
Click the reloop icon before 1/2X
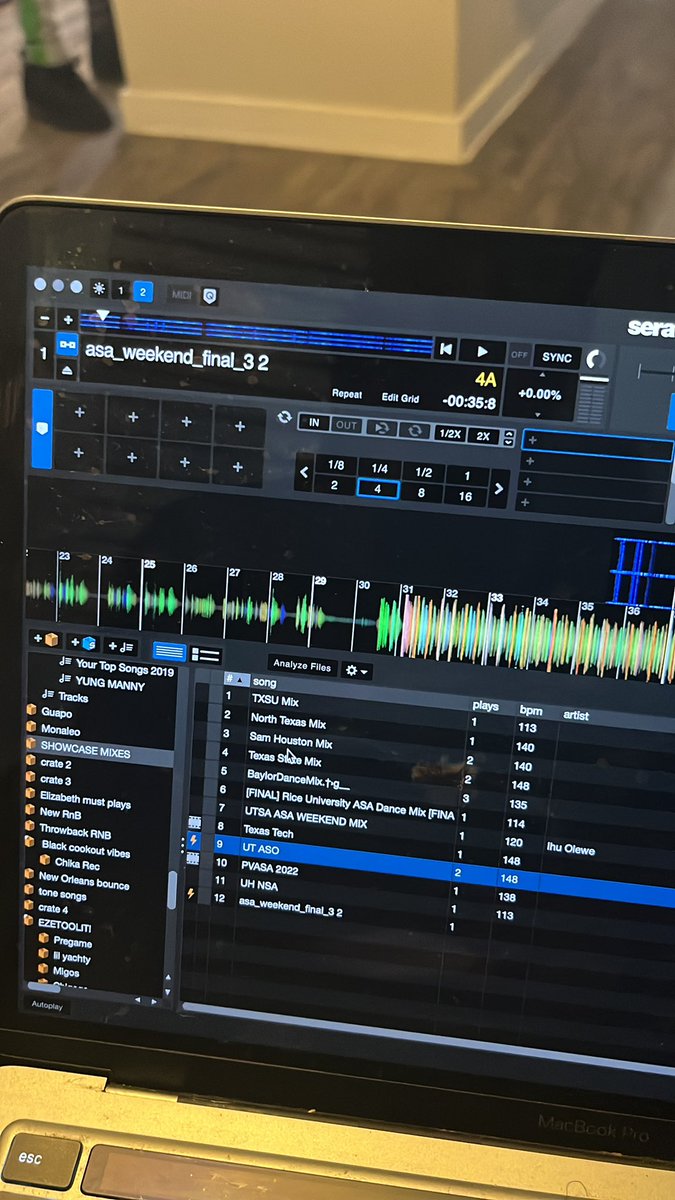414,431
